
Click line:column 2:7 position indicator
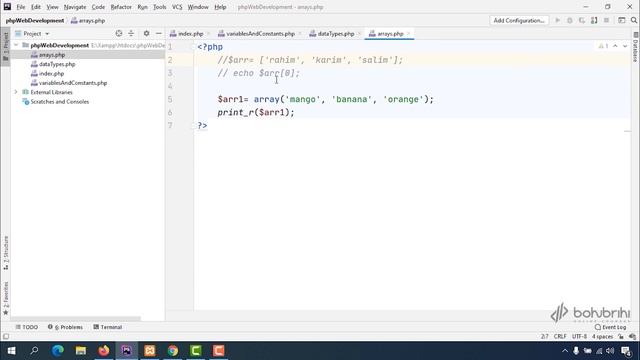click(x=544, y=337)
